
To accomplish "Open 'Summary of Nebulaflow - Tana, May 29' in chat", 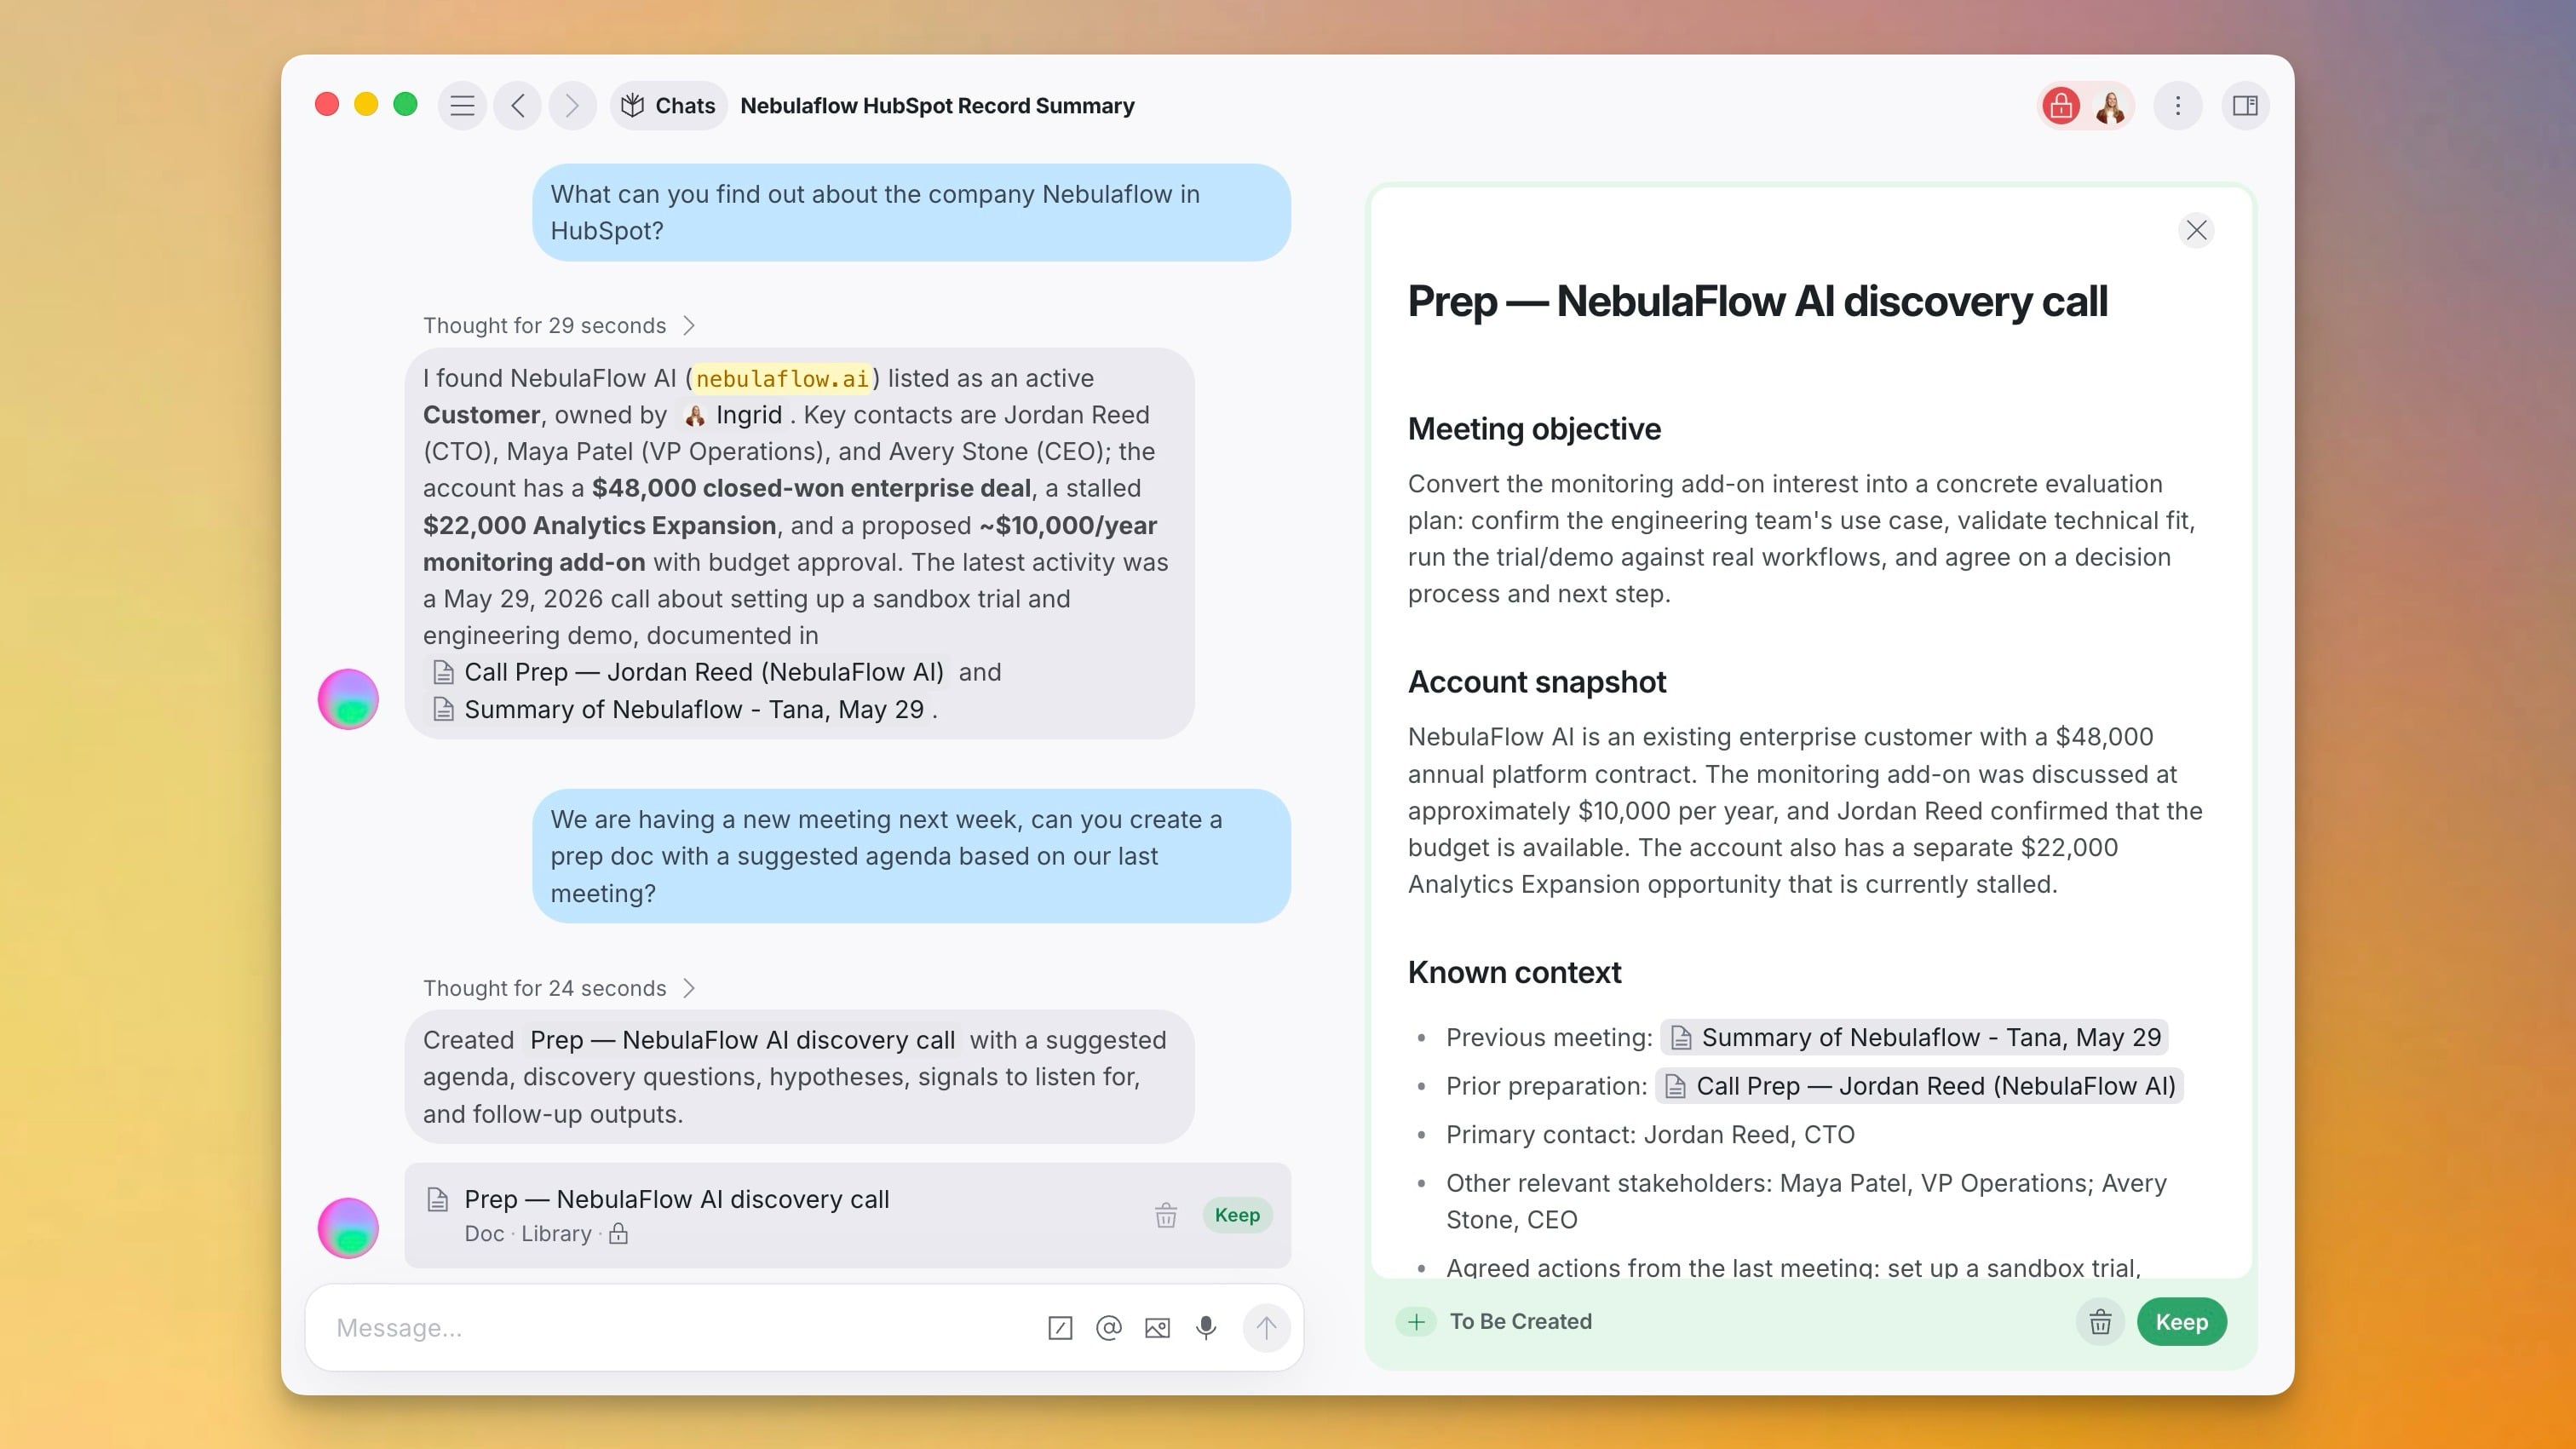I will pyautogui.click(x=678, y=709).
